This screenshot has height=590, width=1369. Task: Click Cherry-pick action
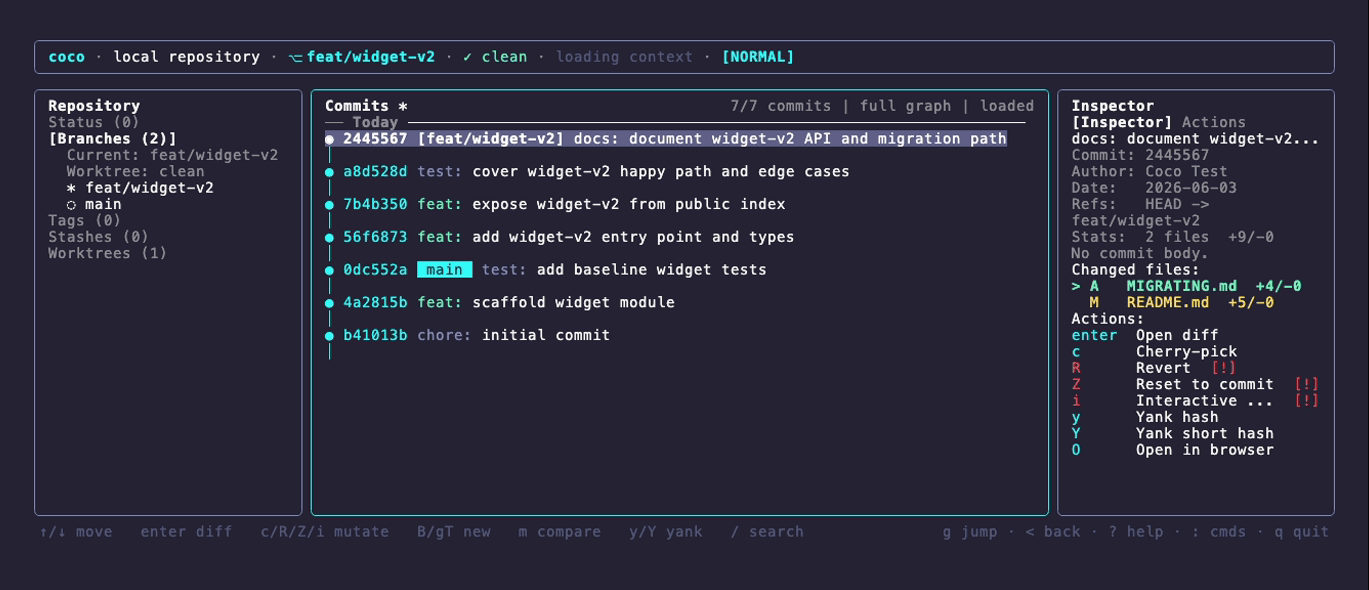coord(1154,351)
